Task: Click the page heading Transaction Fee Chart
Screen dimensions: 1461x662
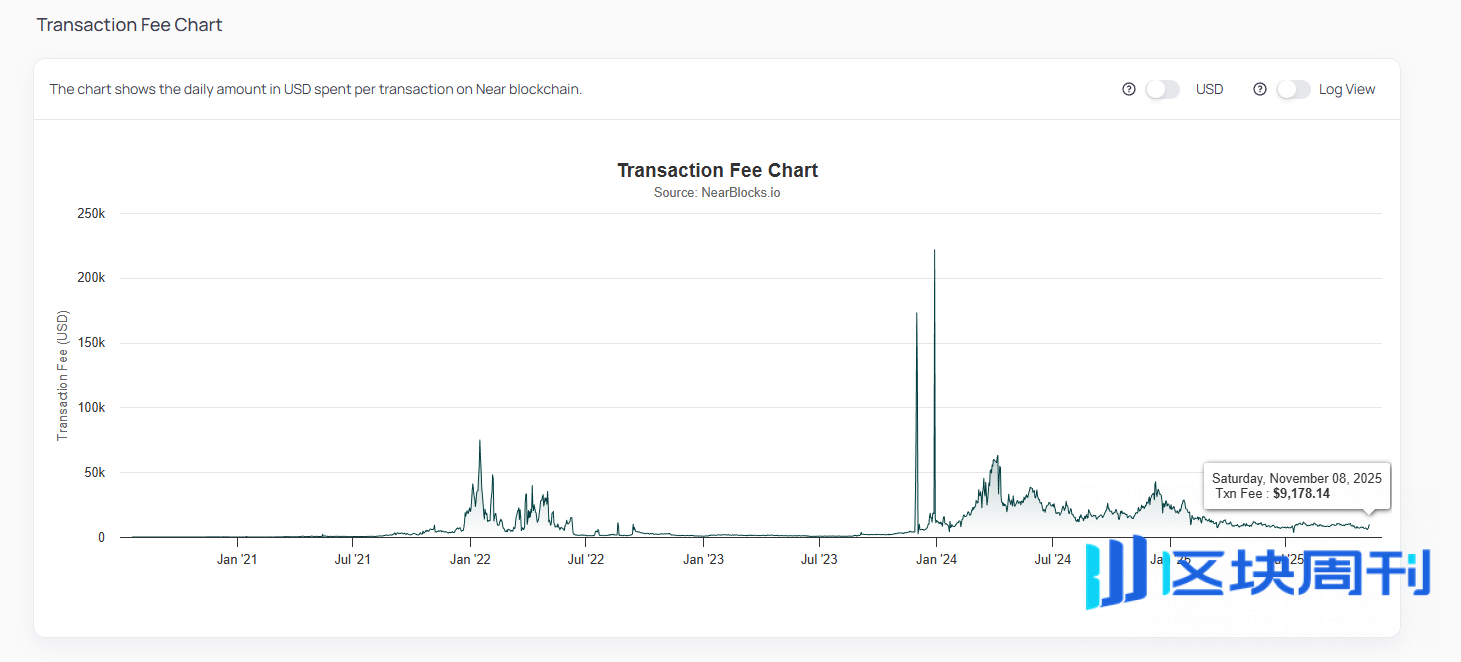Action: tap(128, 24)
